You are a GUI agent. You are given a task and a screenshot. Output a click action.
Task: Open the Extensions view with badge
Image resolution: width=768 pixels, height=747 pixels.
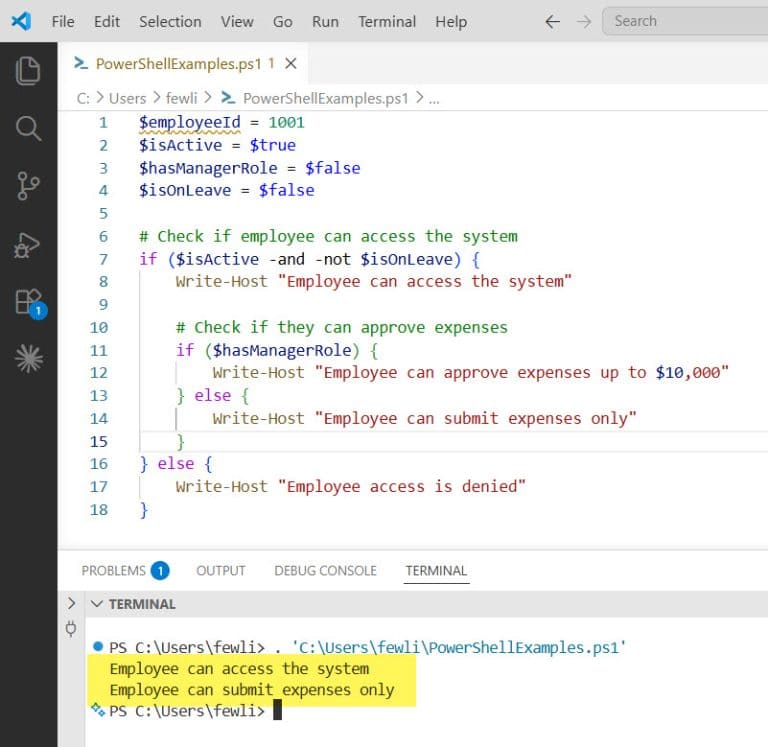pyautogui.click(x=30, y=303)
